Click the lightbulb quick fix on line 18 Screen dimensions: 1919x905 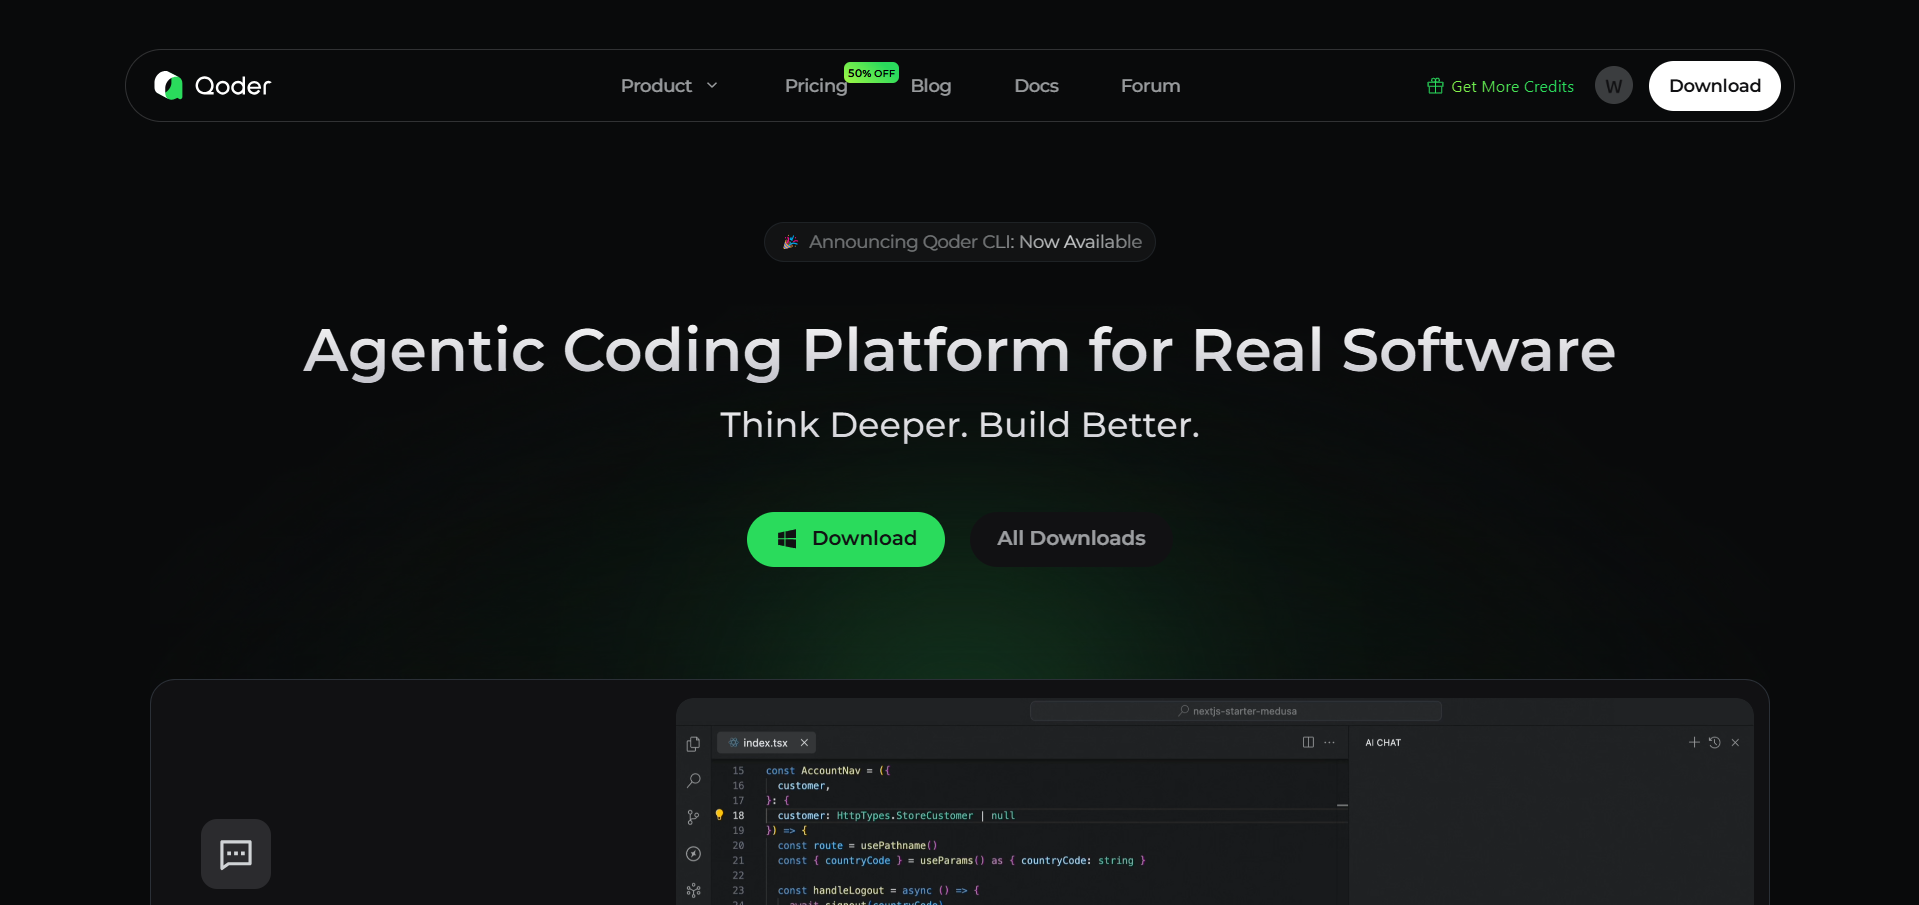719,815
